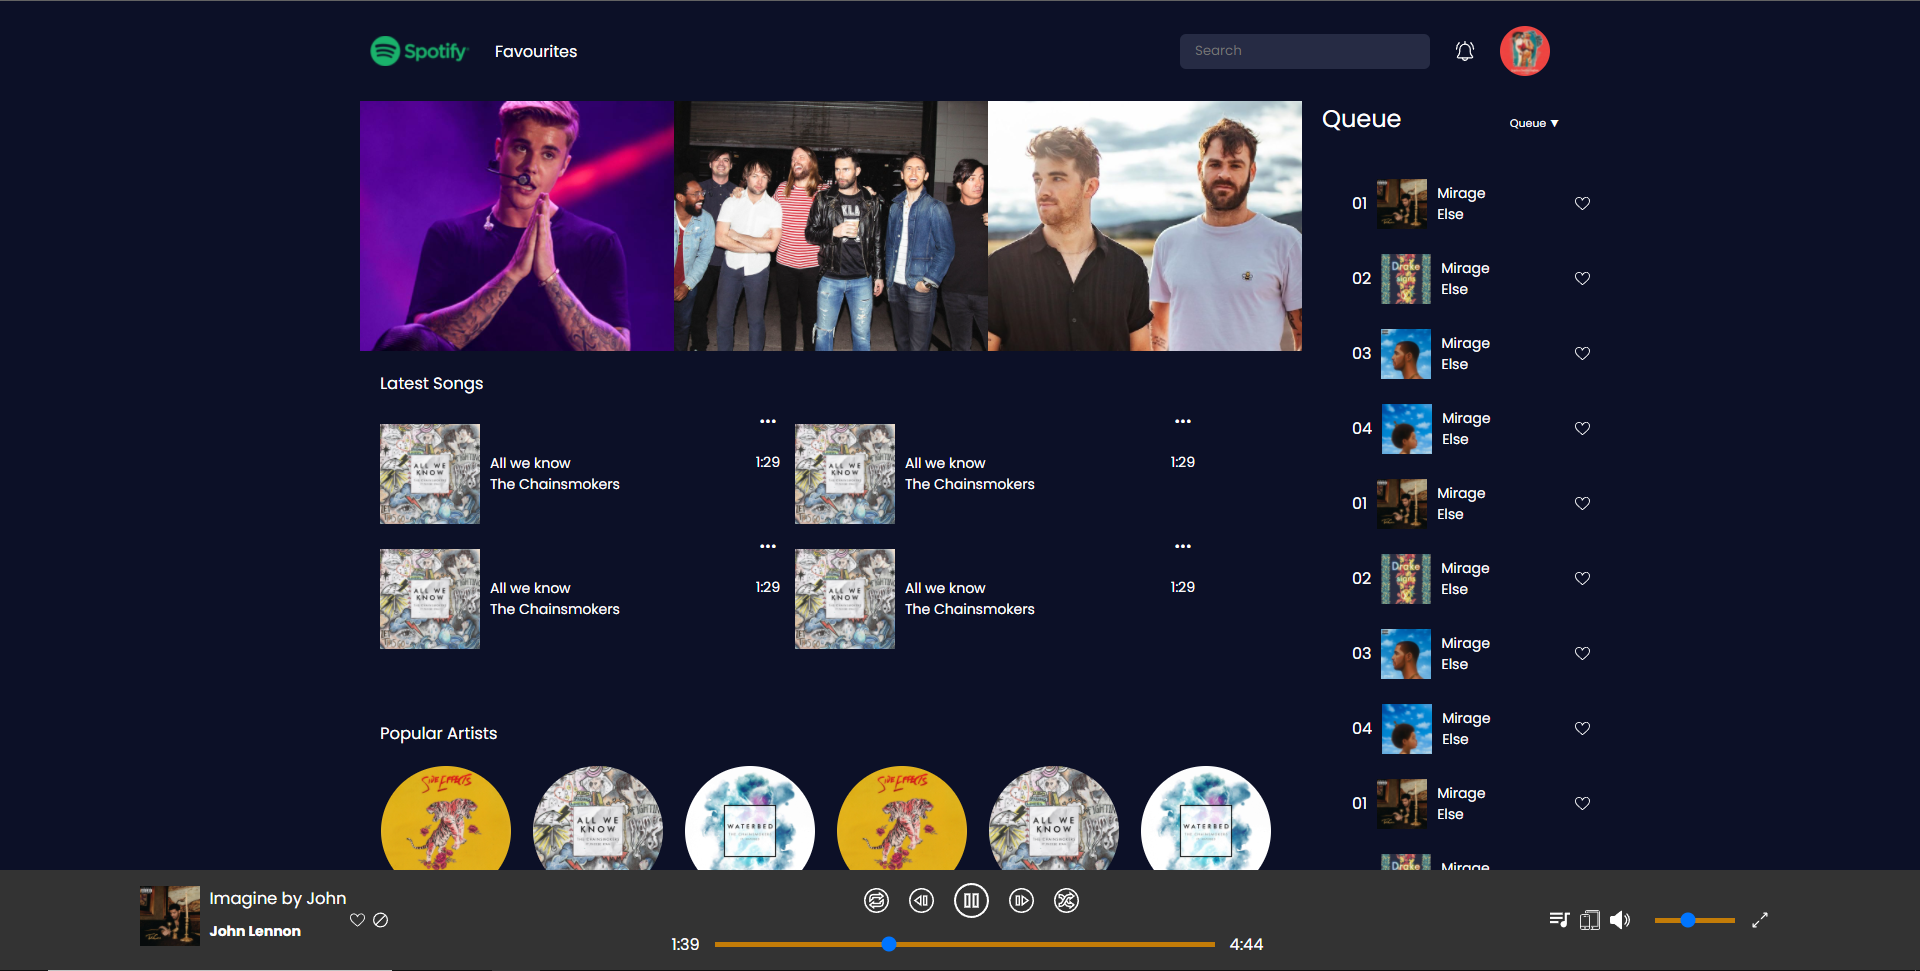Mute audio with the speaker icon
This screenshot has width=1920, height=971.
pyautogui.click(x=1620, y=920)
